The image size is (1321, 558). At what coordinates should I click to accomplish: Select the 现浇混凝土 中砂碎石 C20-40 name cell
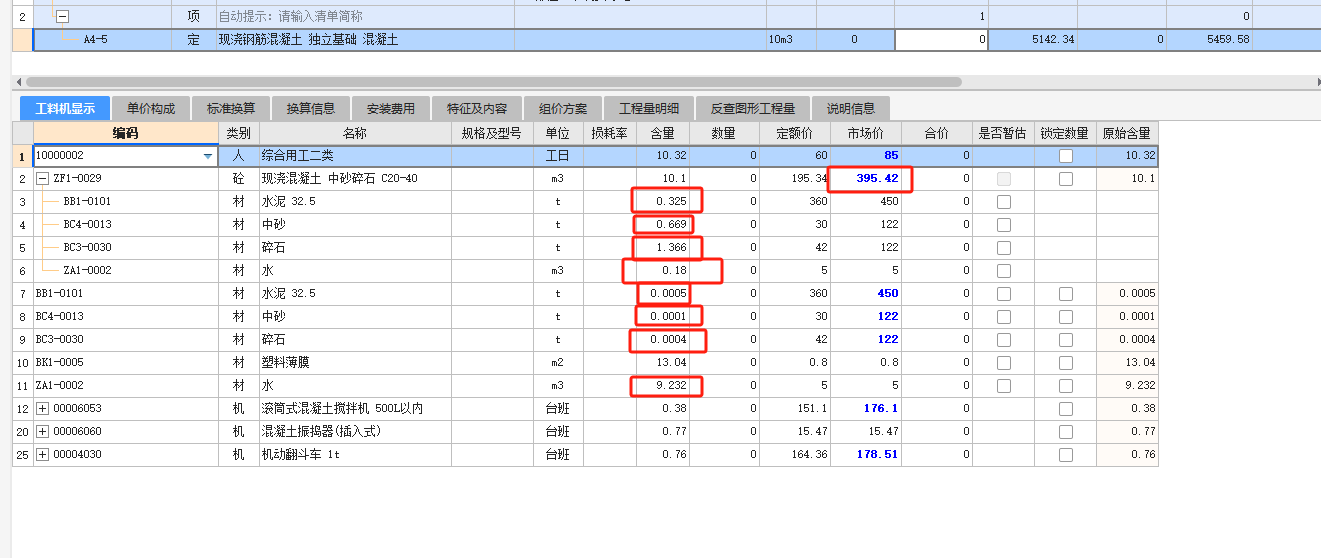click(355, 179)
